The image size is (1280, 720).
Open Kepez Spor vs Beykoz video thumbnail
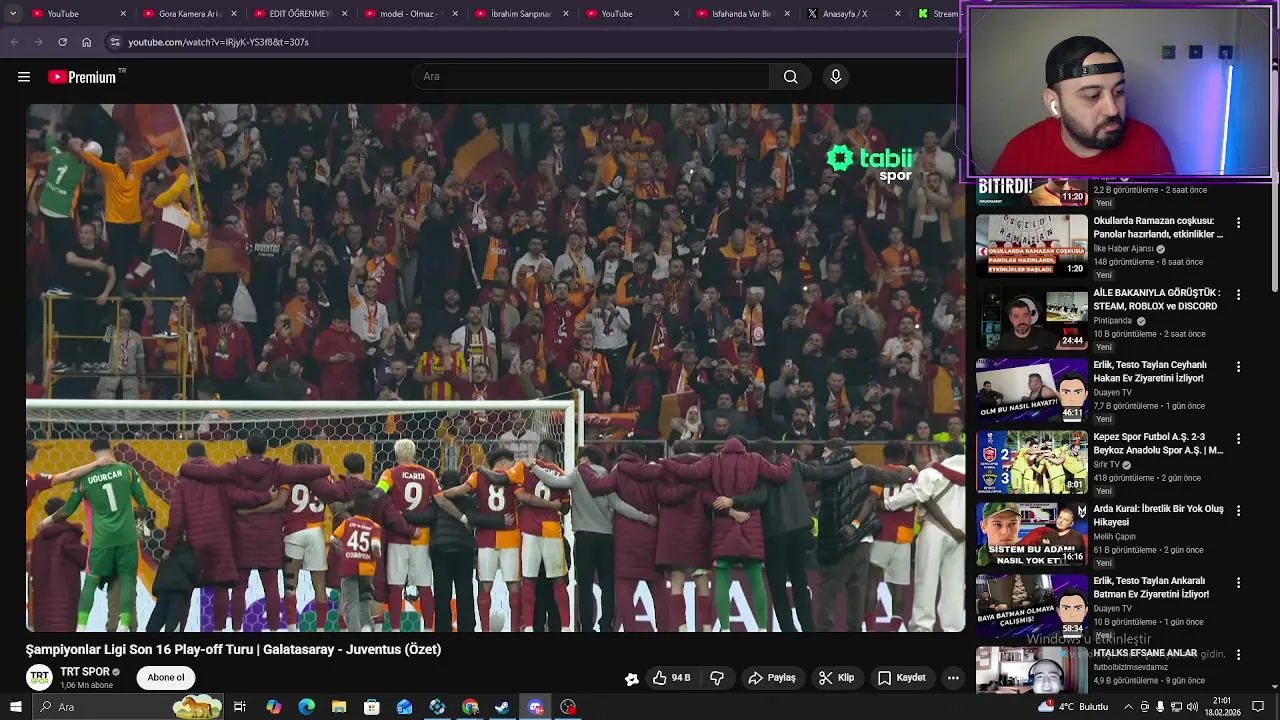pyautogui.click(x=1032, y=462)
